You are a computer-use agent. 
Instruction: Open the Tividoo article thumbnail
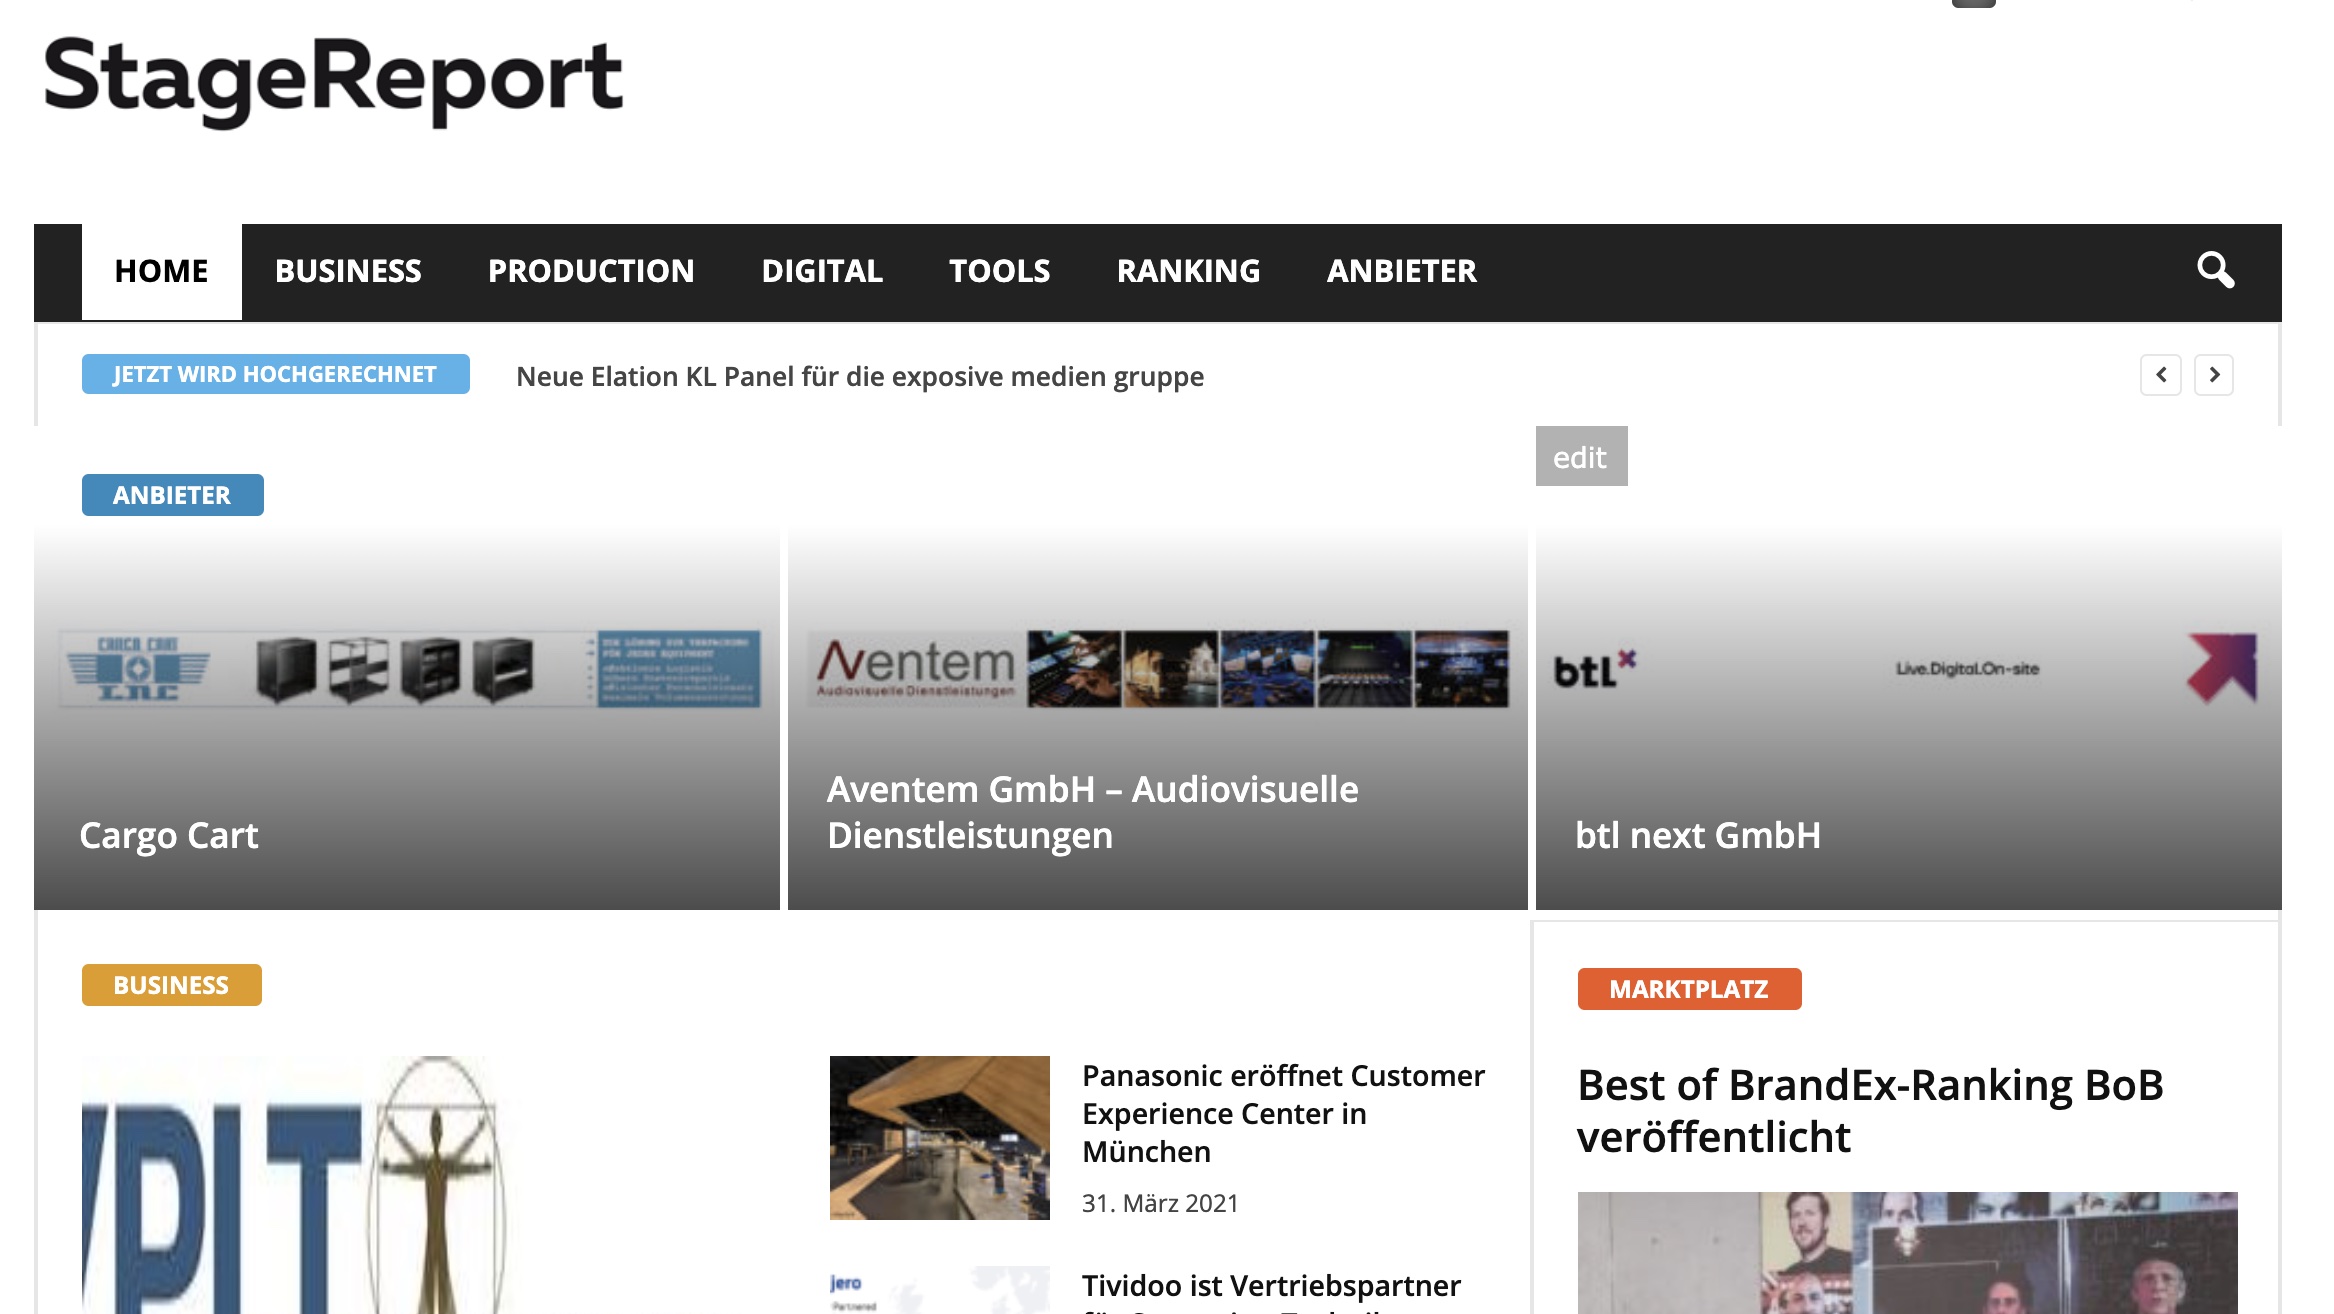(939, 1290)
